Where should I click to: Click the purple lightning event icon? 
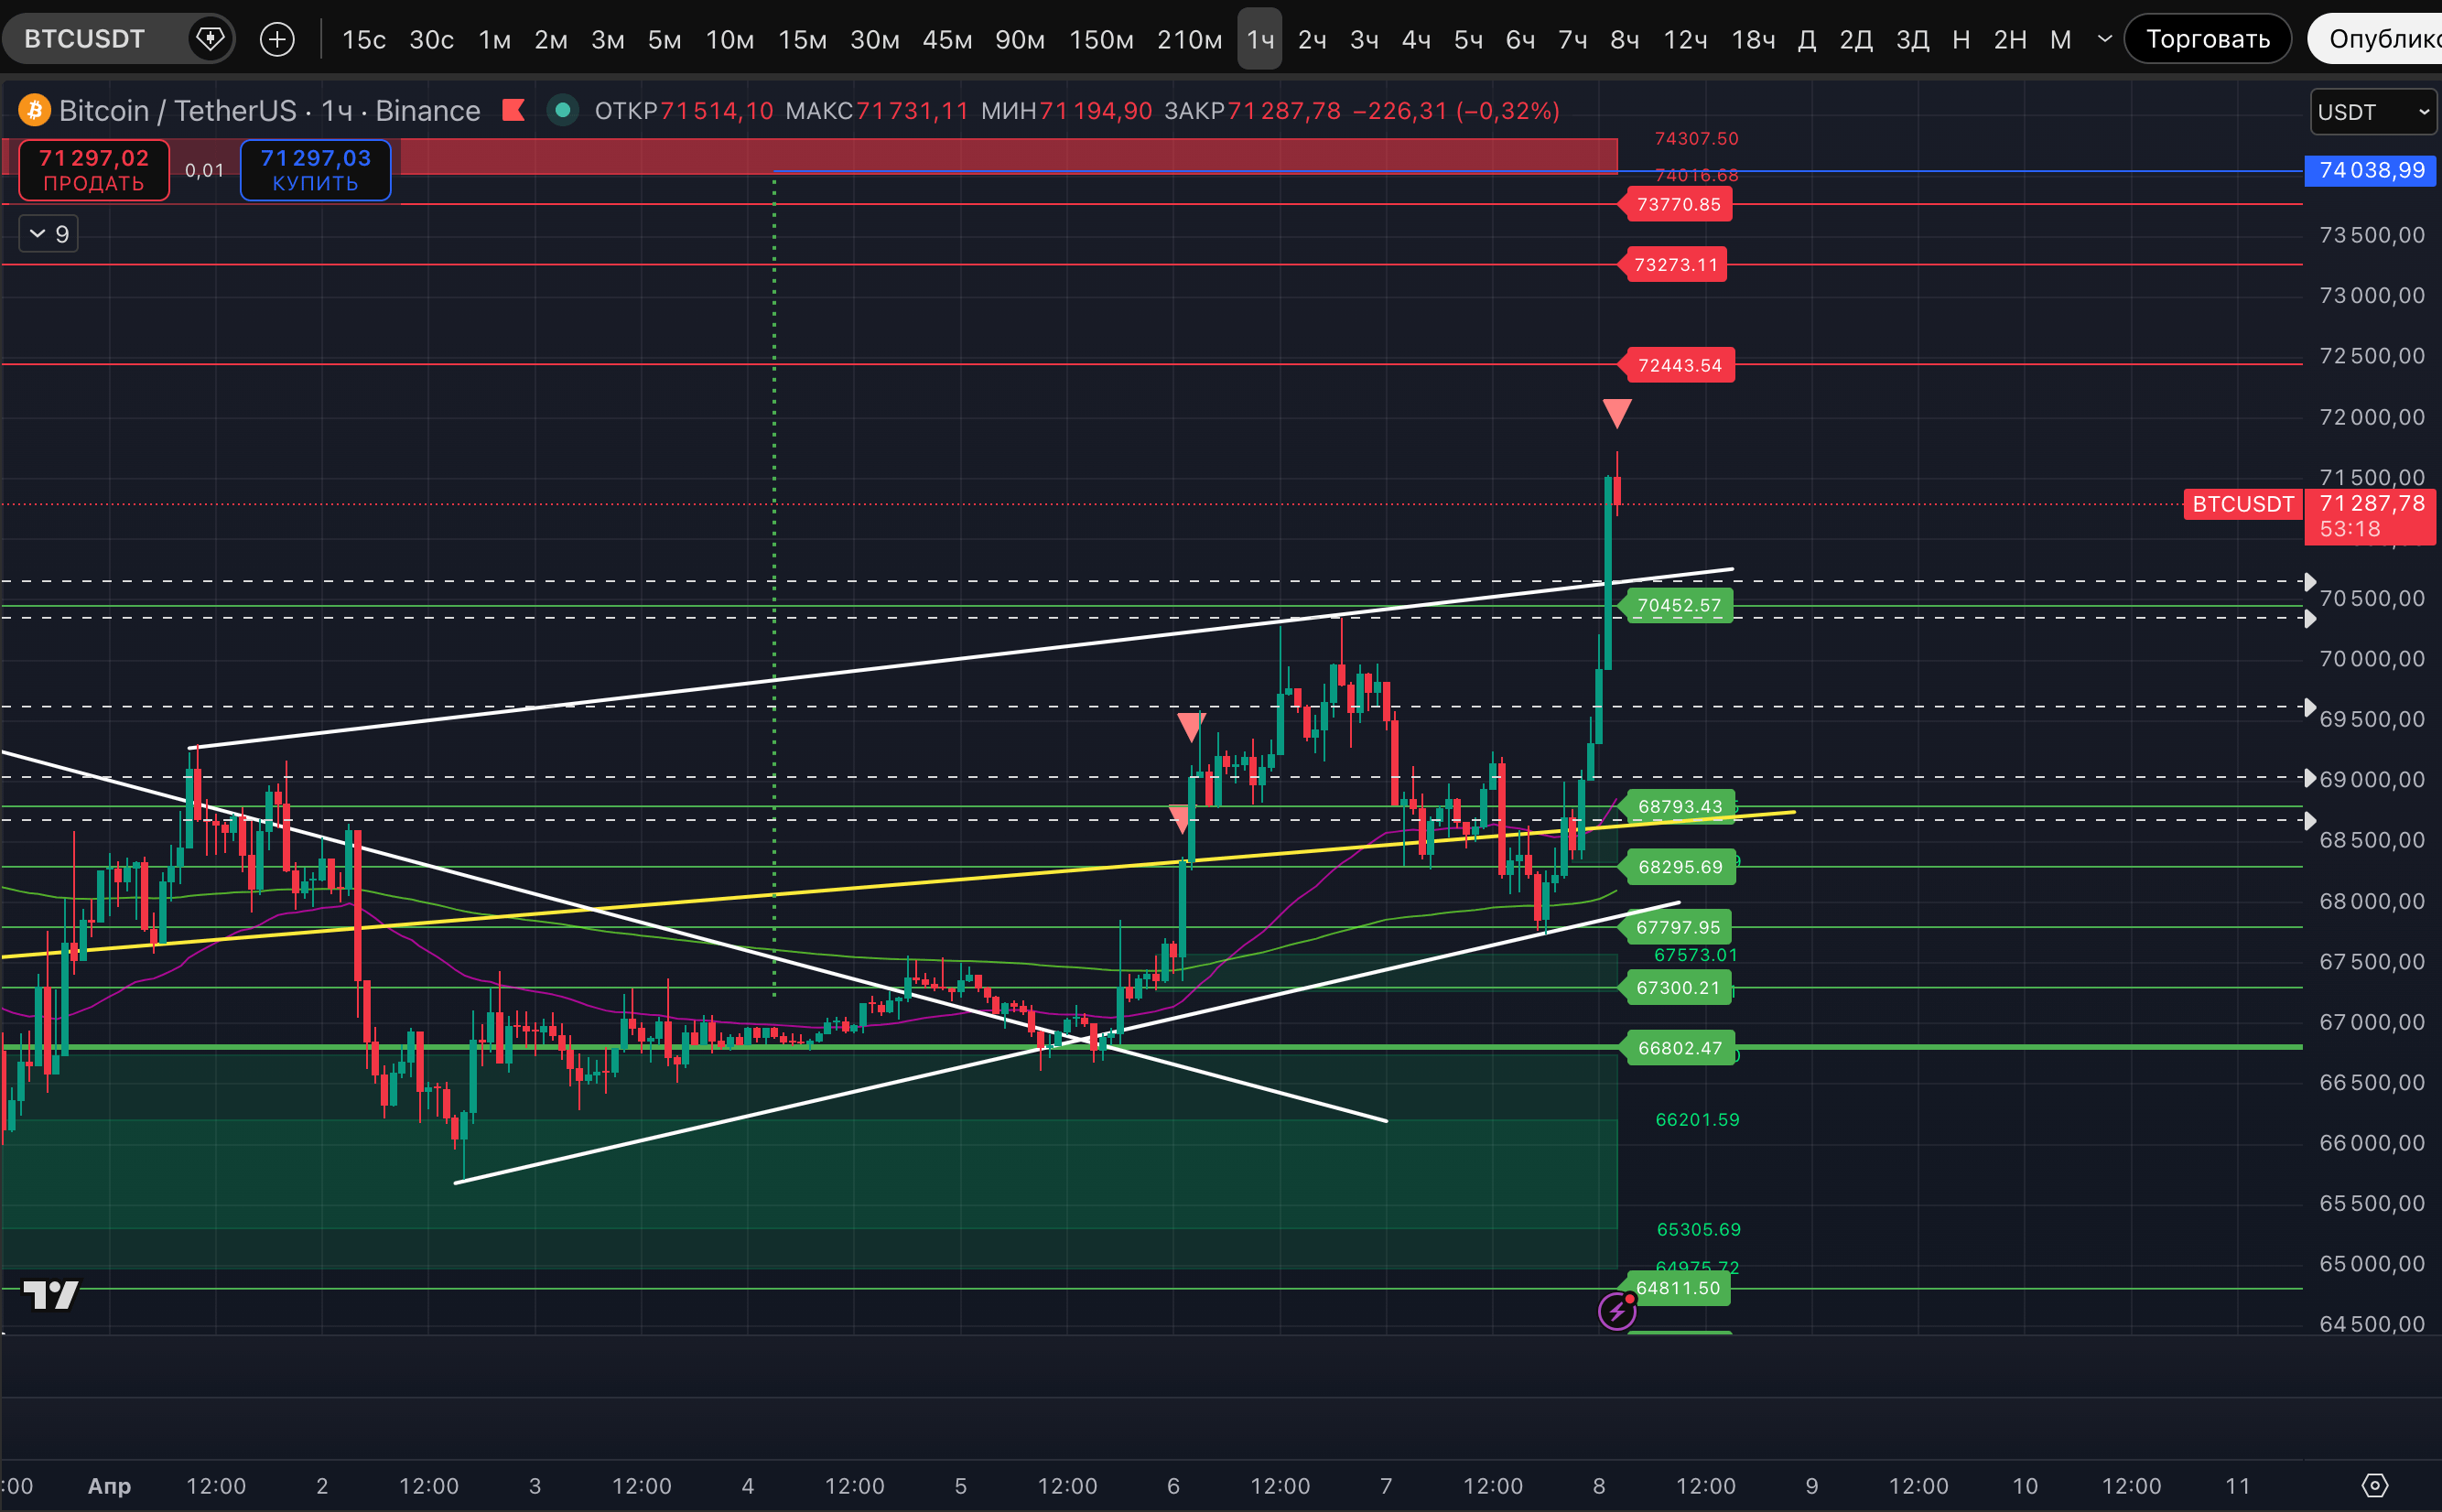click(x=1616, y=1310)
